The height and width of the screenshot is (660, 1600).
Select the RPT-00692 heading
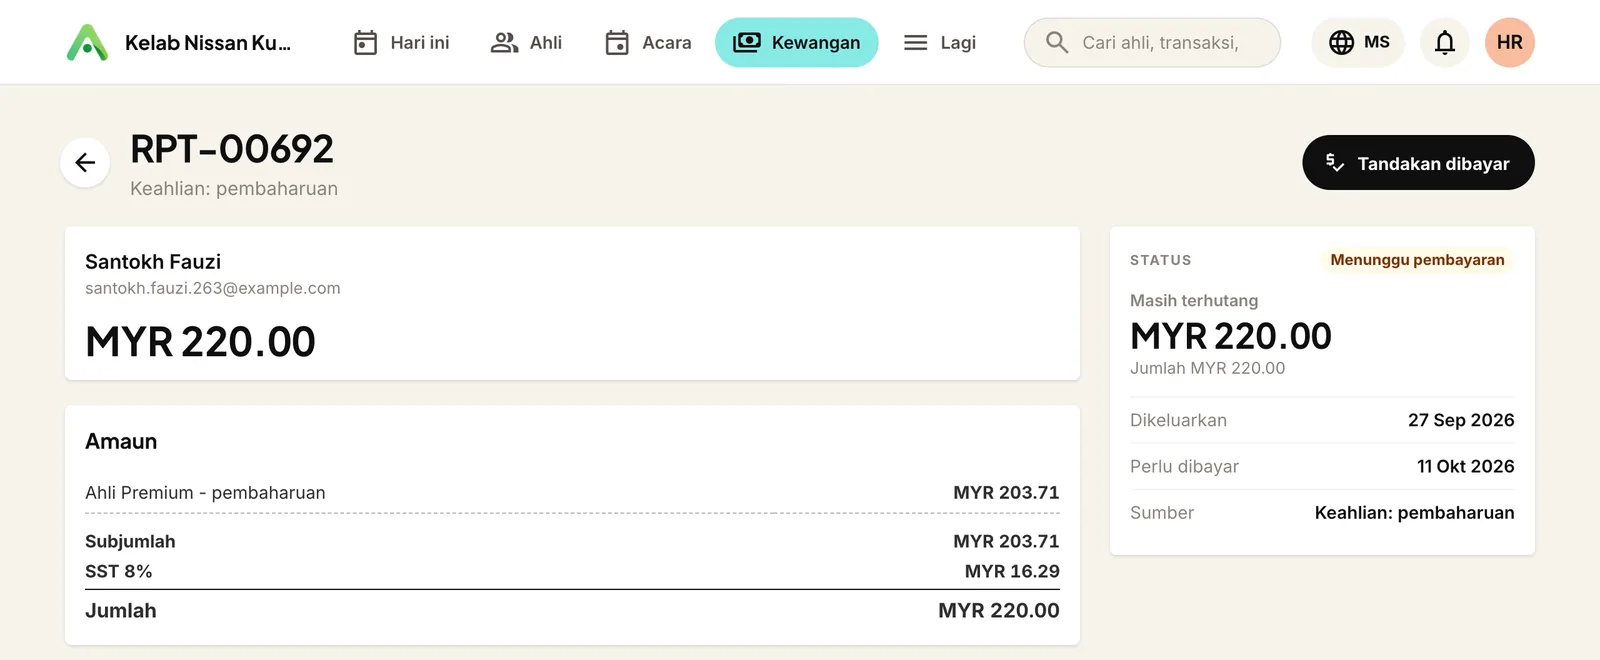(232, 149)
